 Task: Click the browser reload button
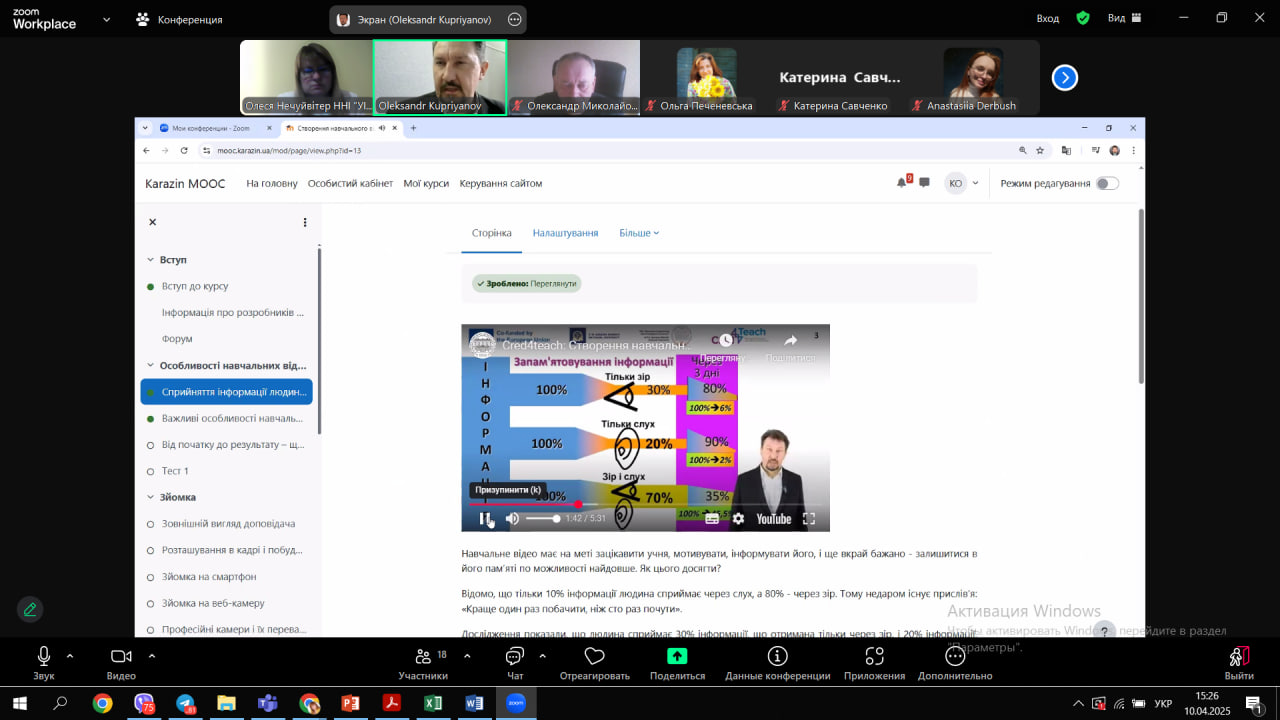(184, 150)
